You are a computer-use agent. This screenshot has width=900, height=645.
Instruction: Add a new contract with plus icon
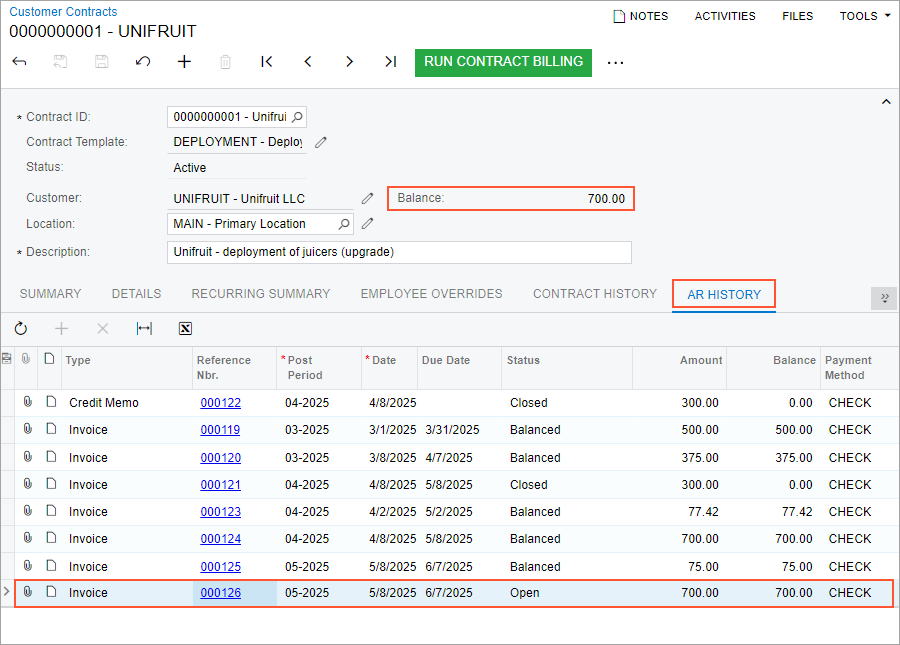184,62
